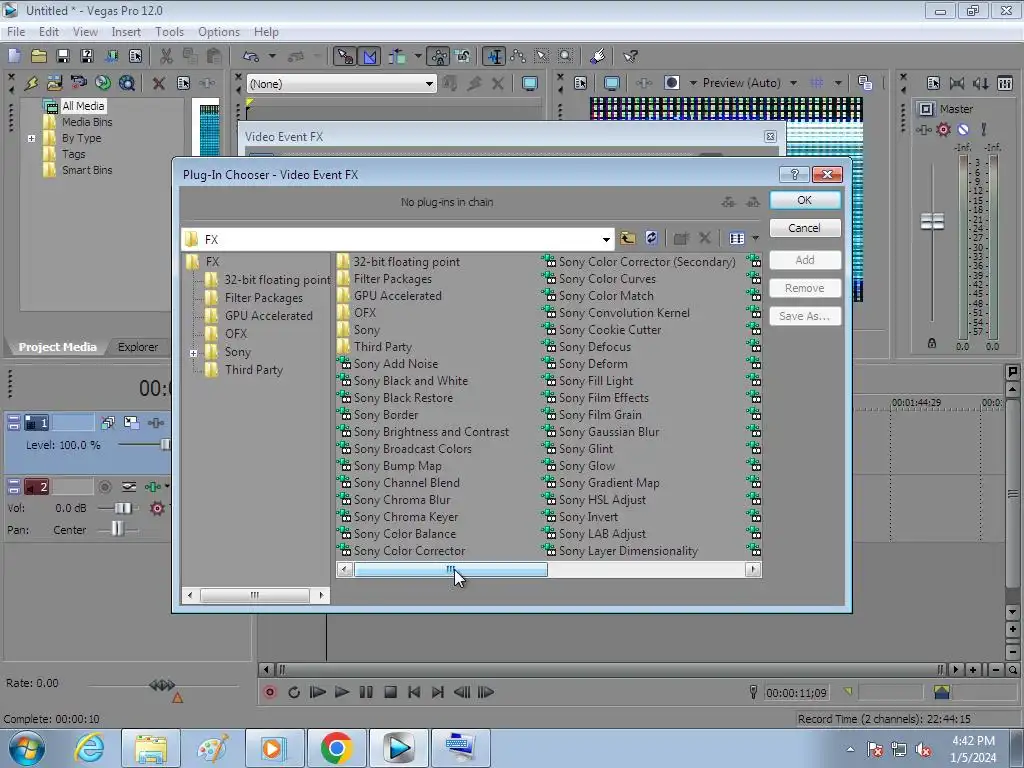Screen dimensions: 1024x768
Task: Toggle Loop Playback button in transport
Action: [294, 692]
